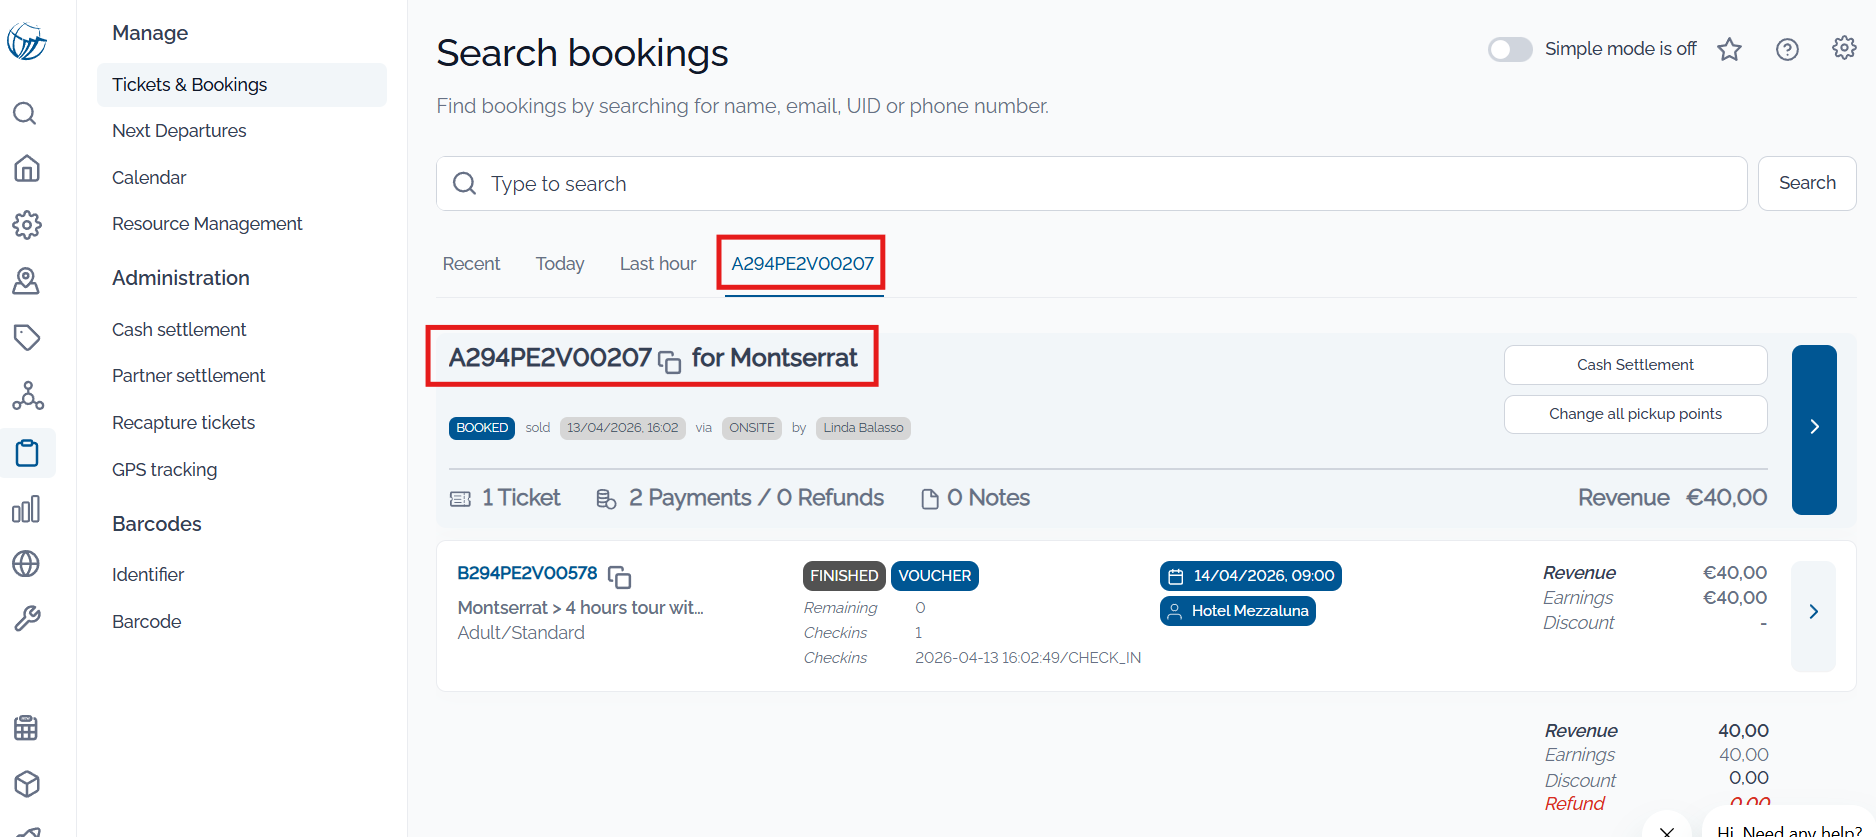Click the payments coins icon
1876x837 pixels.
(x=606, y=499)
